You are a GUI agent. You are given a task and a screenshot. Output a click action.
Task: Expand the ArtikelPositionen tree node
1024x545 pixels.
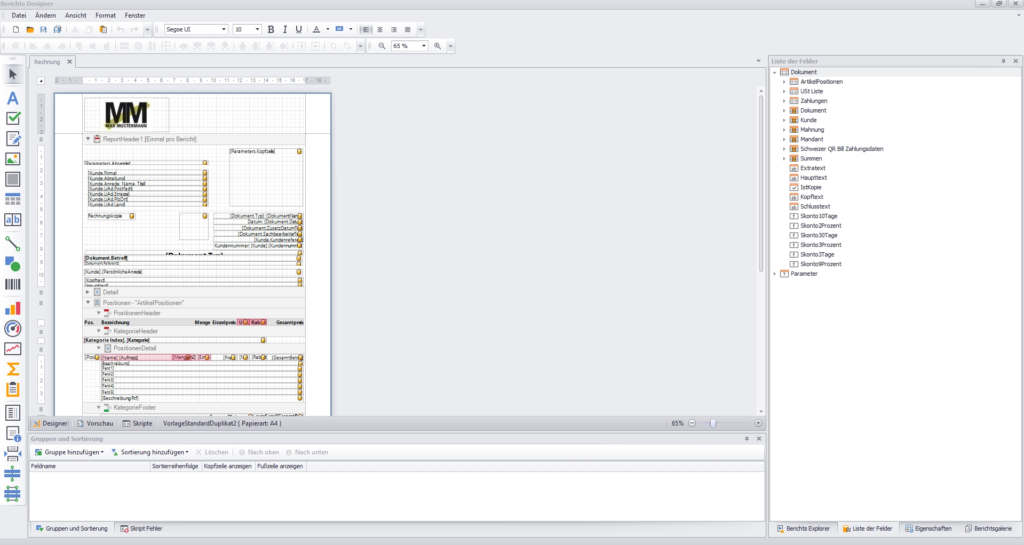coord(784,82)
